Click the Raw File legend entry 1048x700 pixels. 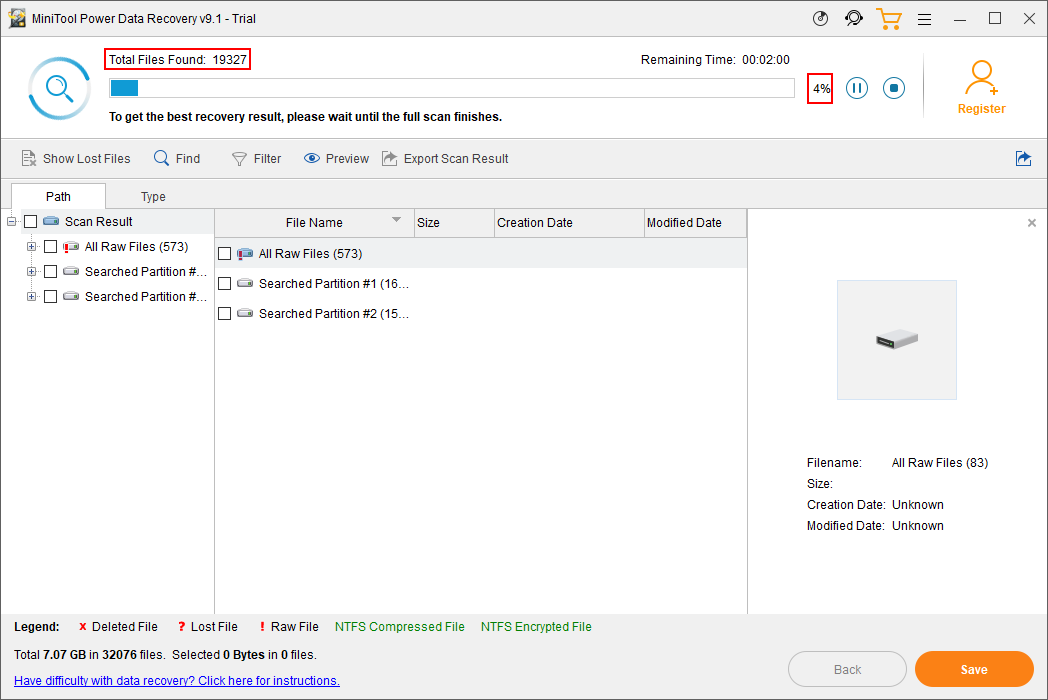[289, 626]
